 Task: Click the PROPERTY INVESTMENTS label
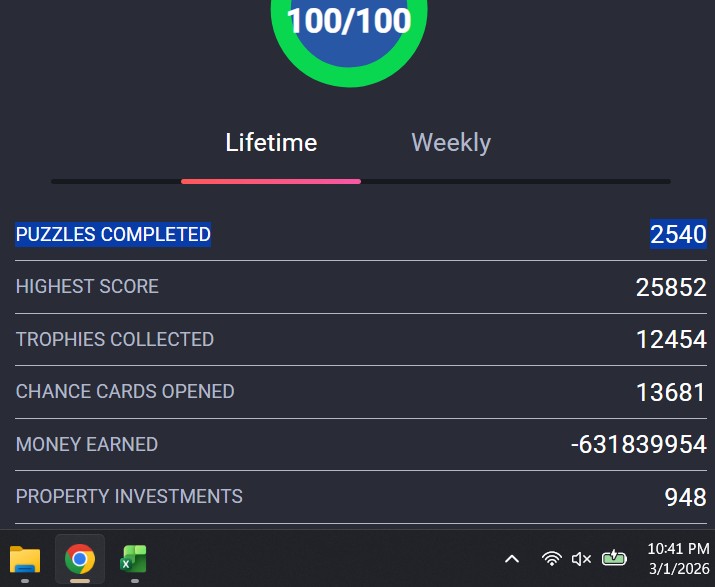[129, 497]
